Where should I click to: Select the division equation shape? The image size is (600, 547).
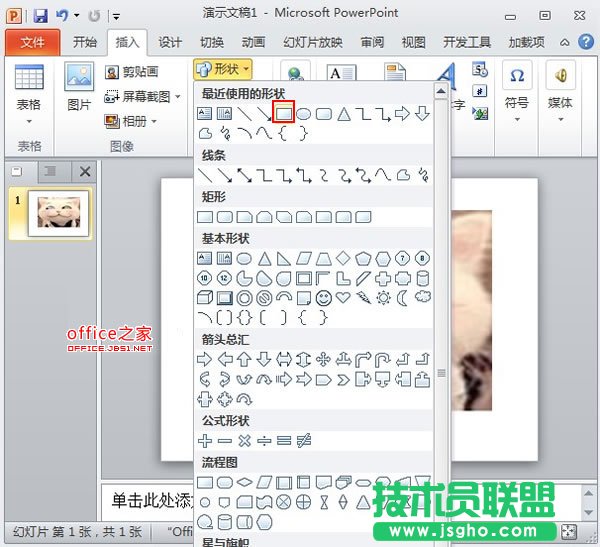264,441
